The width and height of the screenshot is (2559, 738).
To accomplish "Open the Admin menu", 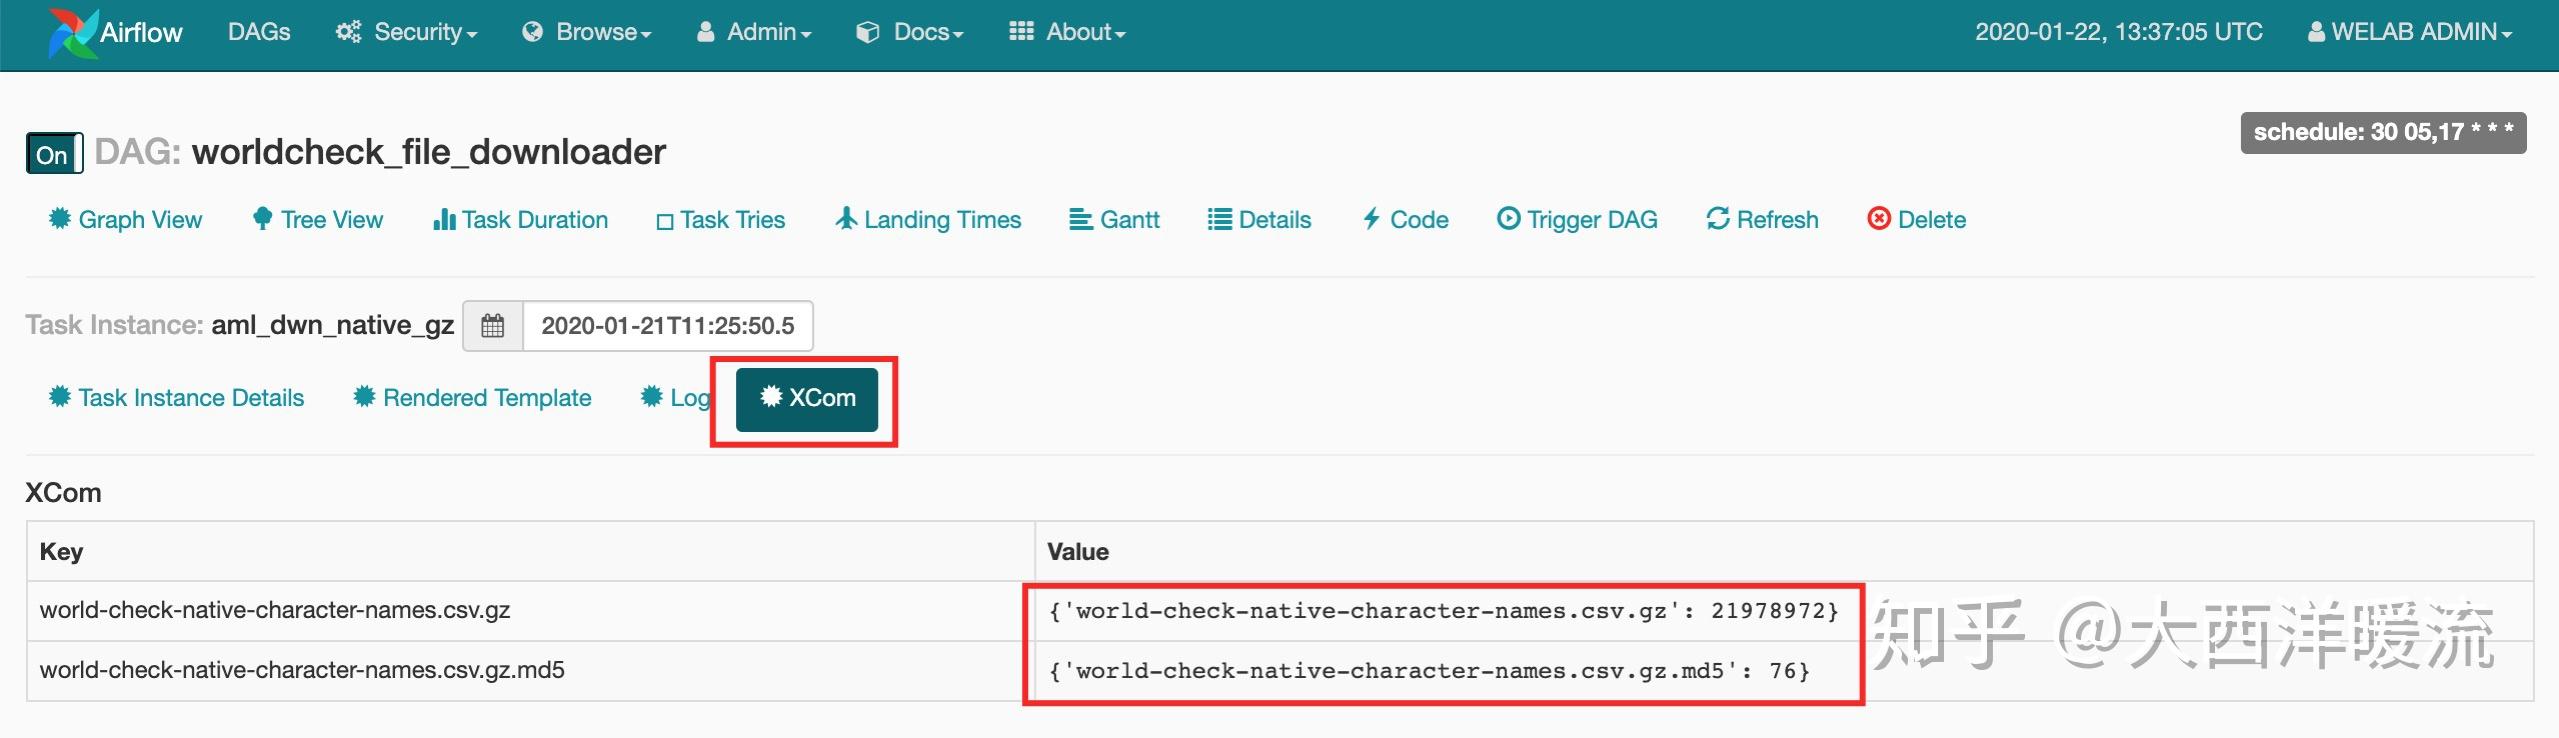I will (x=754, y=32).
